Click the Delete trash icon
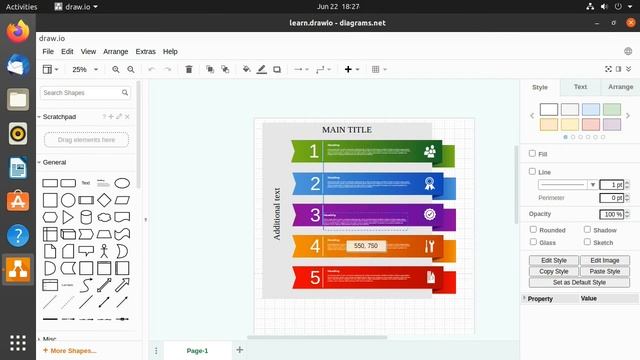This screenshot has width=640, height=360. (189, 69)
